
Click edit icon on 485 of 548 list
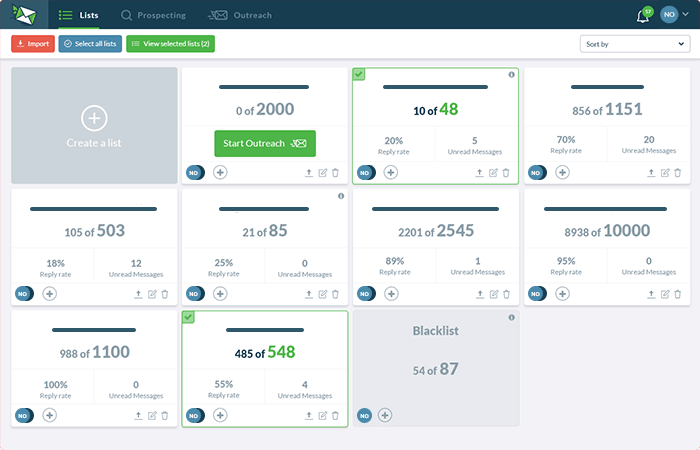pyautogui.click(x=323, y=415)
